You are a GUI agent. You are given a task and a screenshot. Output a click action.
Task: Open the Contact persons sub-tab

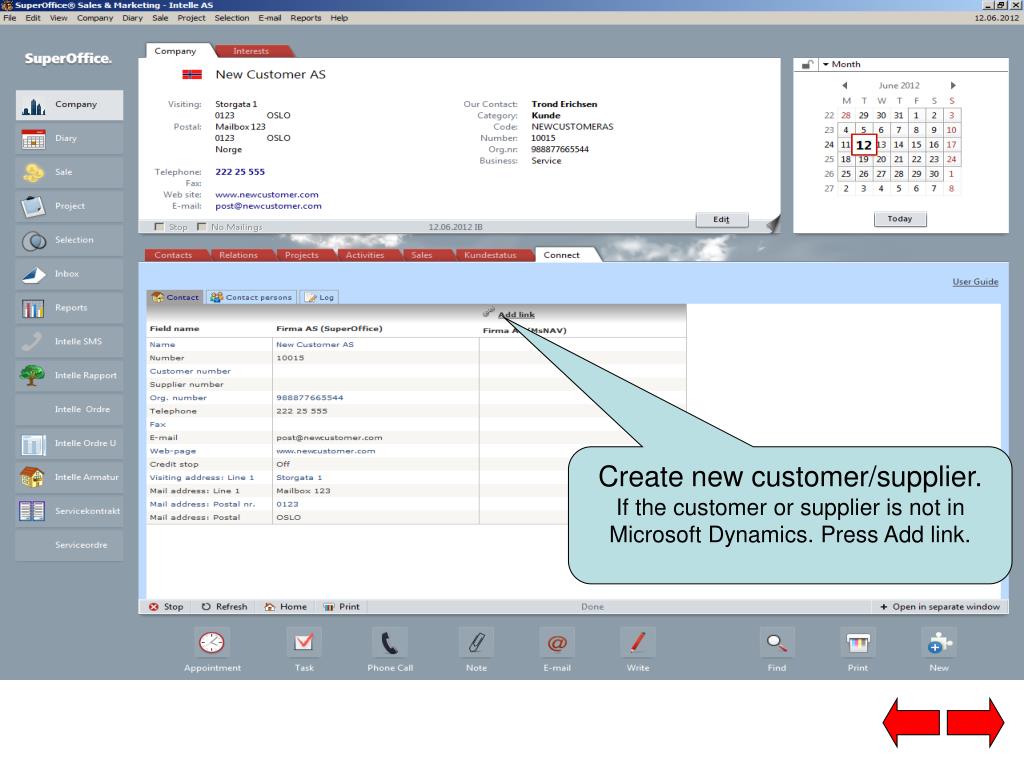tap(251, 298)
